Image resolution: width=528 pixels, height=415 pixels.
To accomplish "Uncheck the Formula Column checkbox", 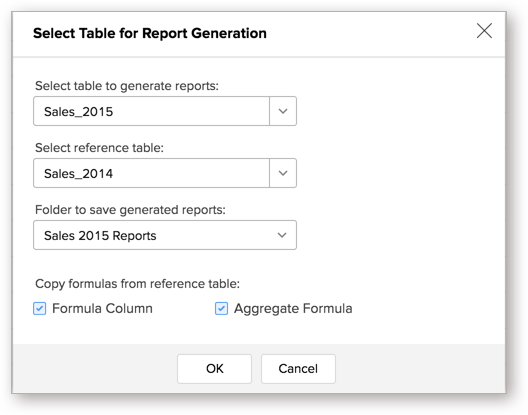I will pyautogui.click(x=39, y=309).
